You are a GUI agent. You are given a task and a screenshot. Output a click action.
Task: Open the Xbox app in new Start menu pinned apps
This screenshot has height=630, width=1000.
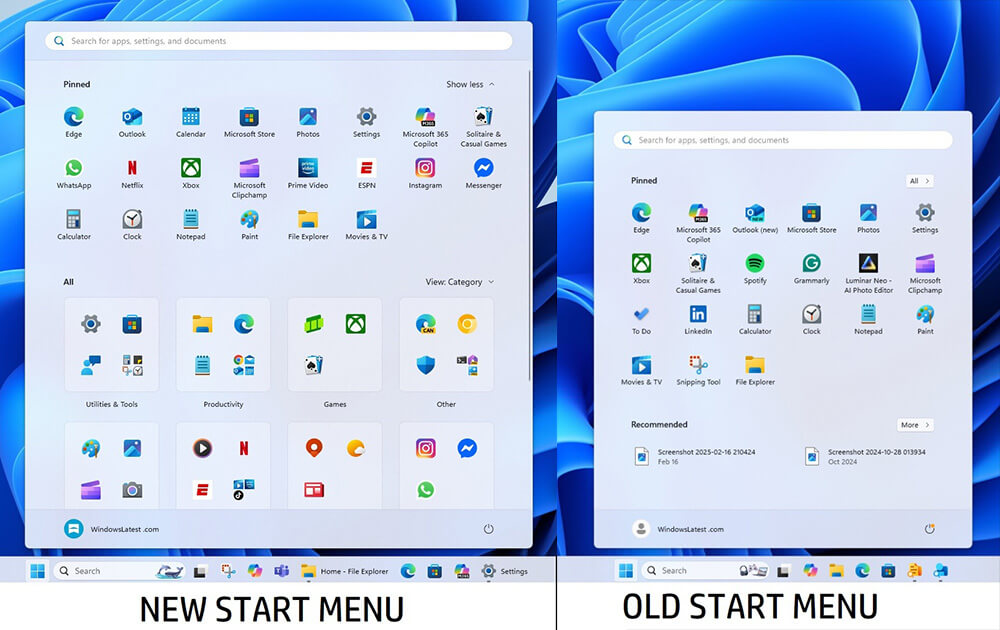point(191,173)
